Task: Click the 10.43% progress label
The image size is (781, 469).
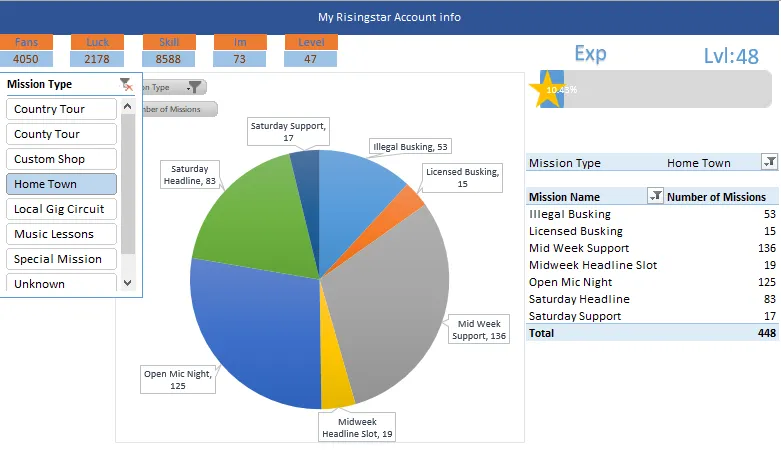Action: 561,90
